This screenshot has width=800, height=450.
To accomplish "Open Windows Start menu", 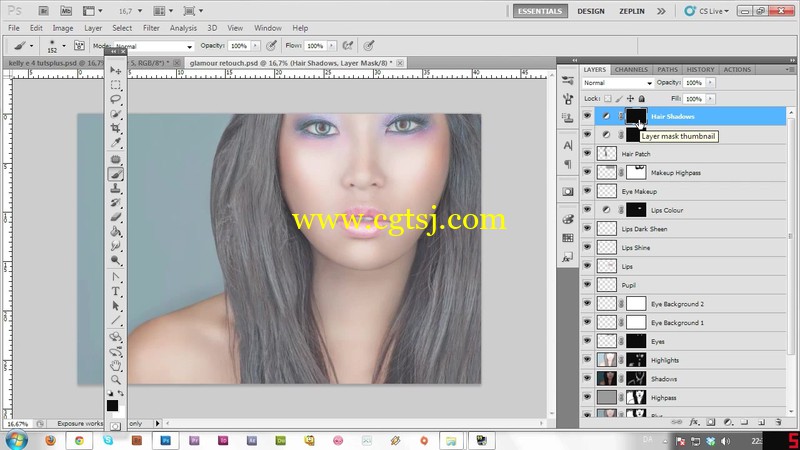I will [17, 440].
